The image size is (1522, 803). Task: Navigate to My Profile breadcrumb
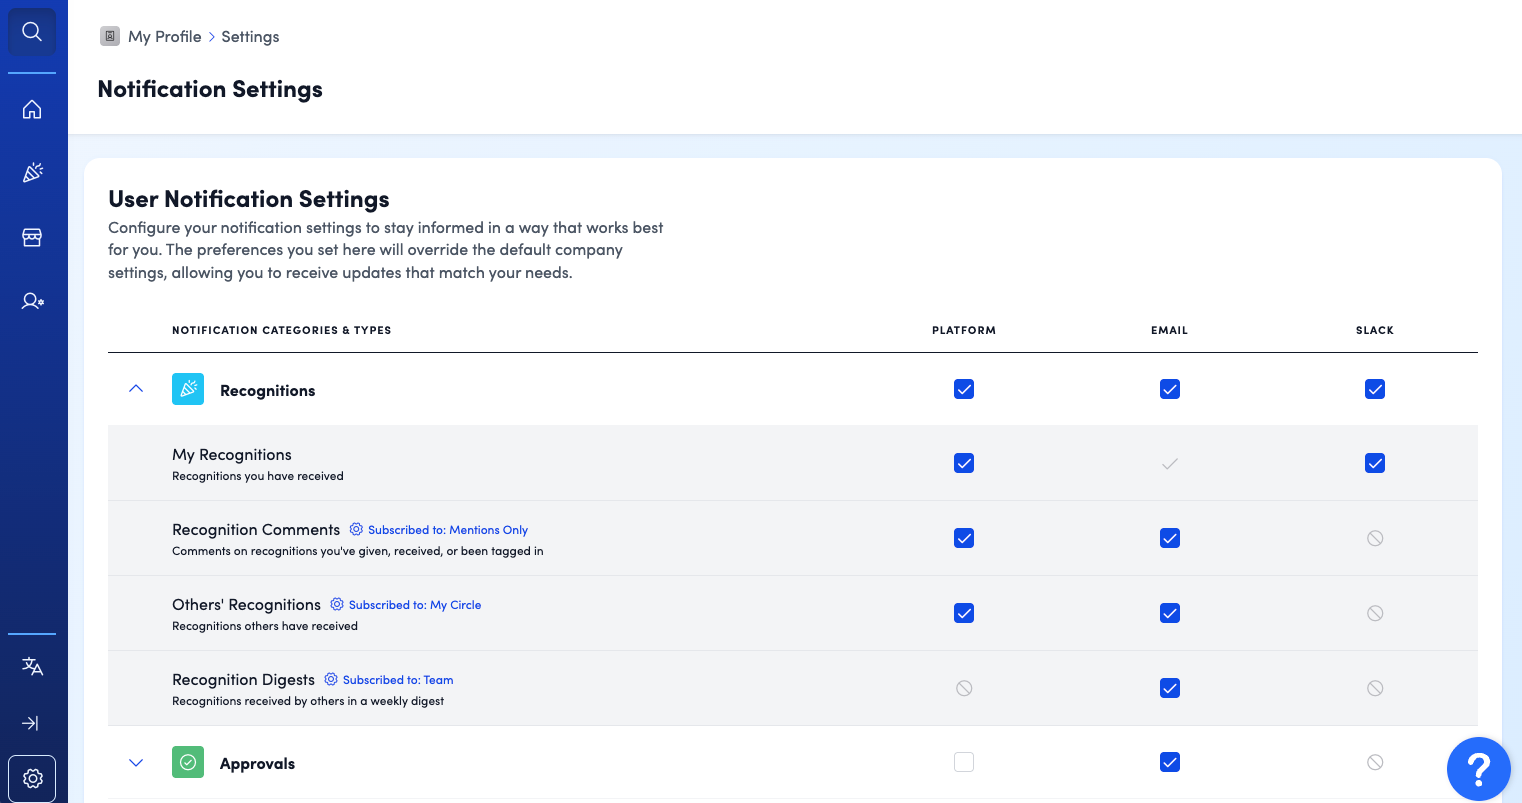[x=164, y=37]
